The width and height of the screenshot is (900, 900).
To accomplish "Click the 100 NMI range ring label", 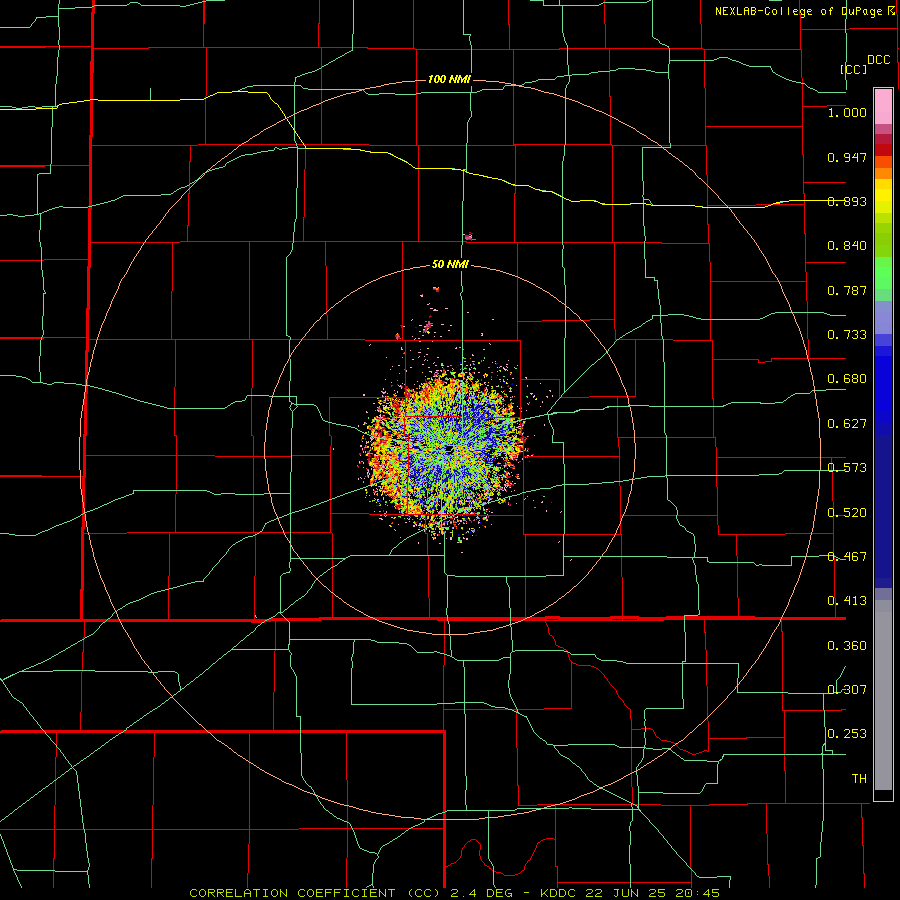I will (x=449, y=79).
